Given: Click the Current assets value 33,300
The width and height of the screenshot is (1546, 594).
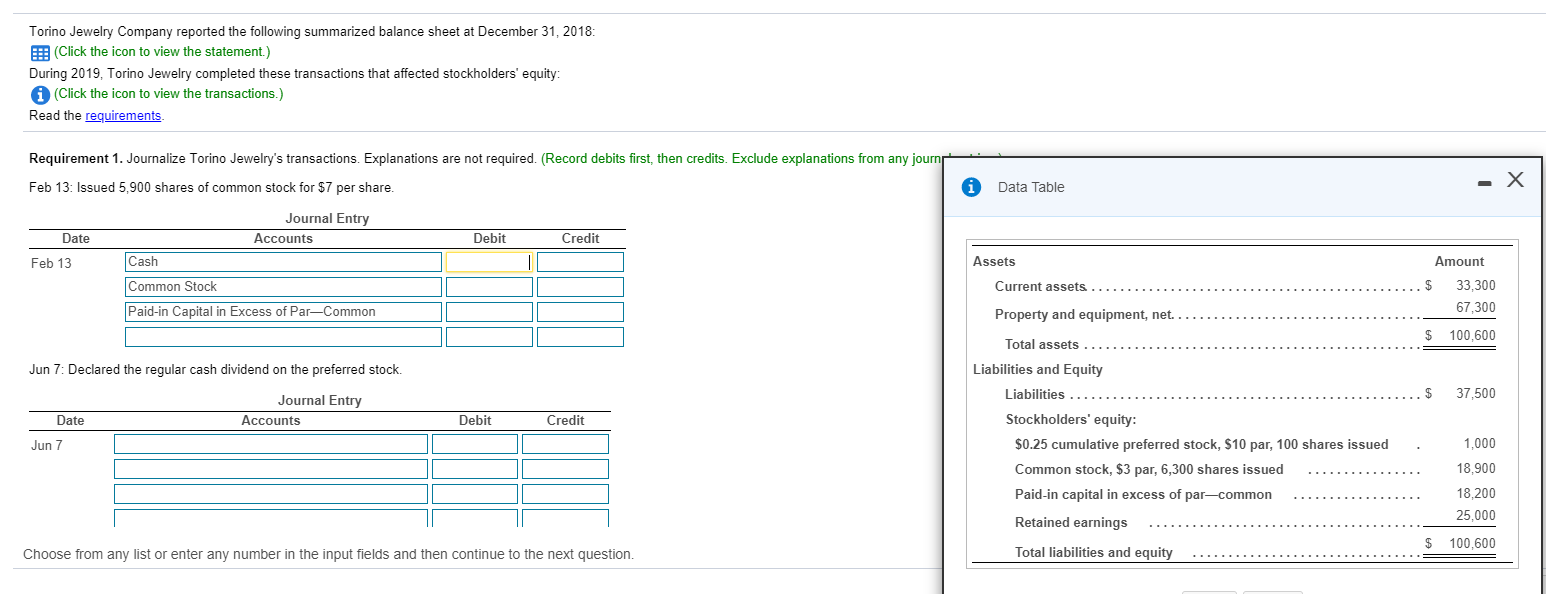Looking at the screenshot, I should (x=1476, y=285).
